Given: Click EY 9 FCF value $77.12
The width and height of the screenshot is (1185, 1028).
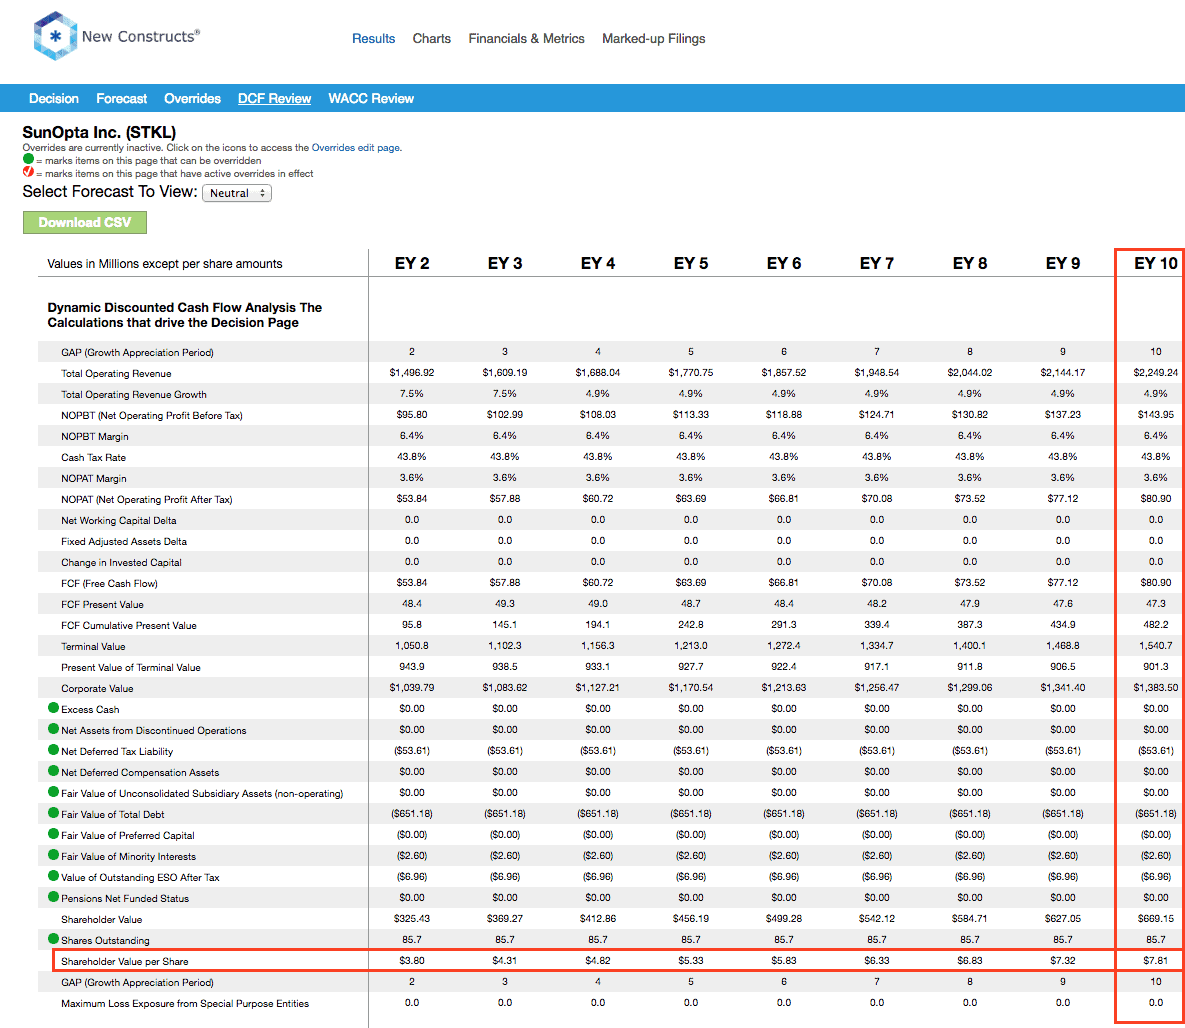Looking at the screenshot, I should point(1063,583).
